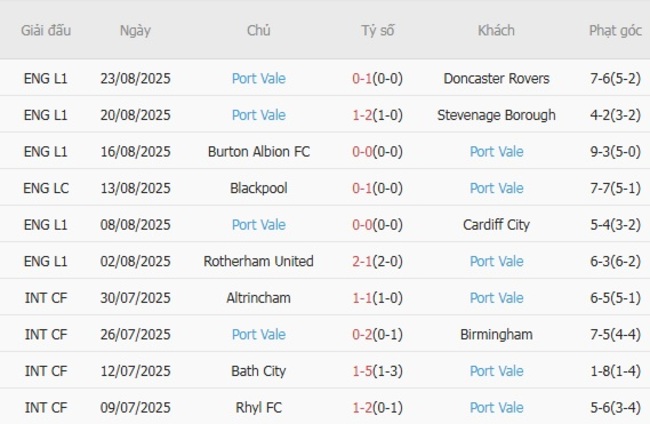The image size is (650, 424).
Task: Click the 9-3(5-0) corner kick result
Action: [615, 152]
